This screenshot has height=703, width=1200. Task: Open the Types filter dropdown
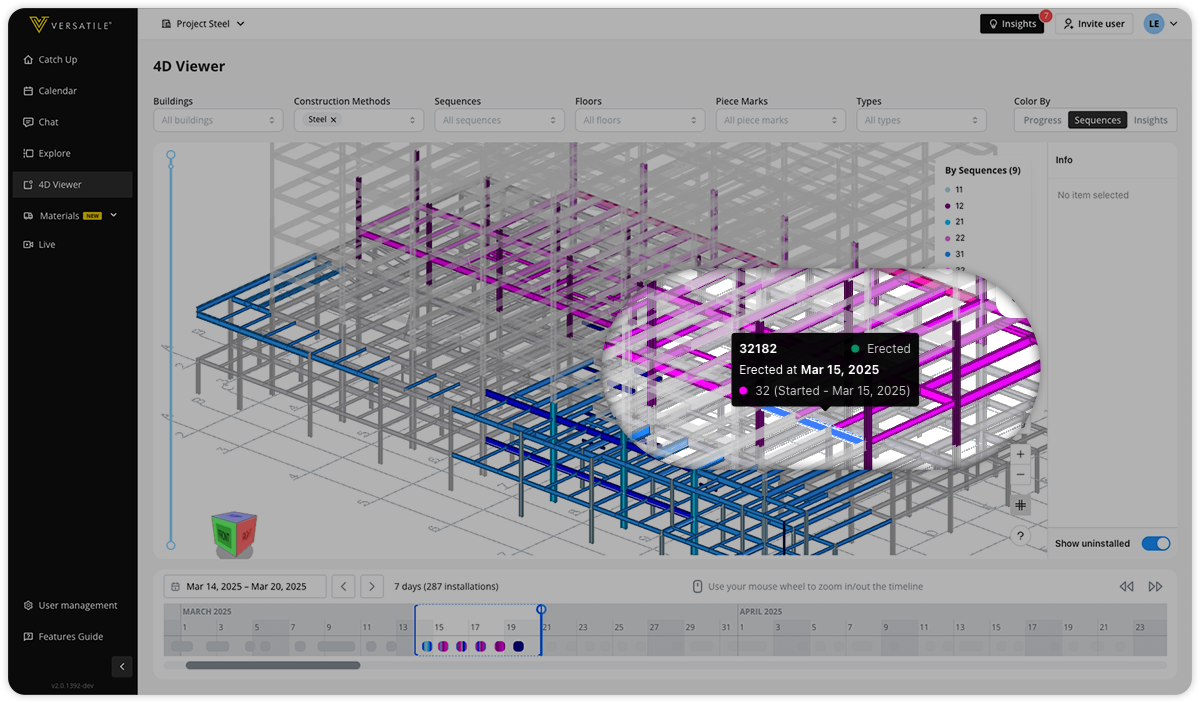point(921,120)
